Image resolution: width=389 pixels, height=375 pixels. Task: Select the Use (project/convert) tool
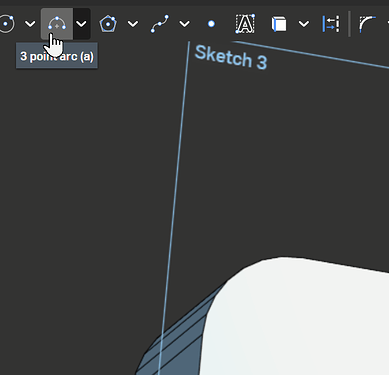tap(279, 24)
